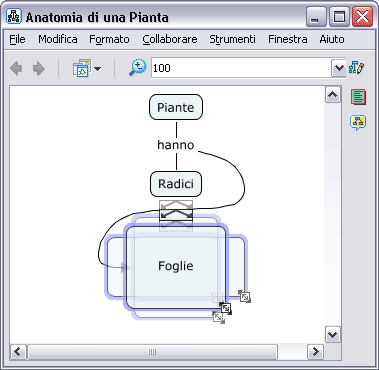The width and height of the screenshot is (379, 370).
Task: Click the Foglie resize handle icon
Action: click(x=226, y=308)
